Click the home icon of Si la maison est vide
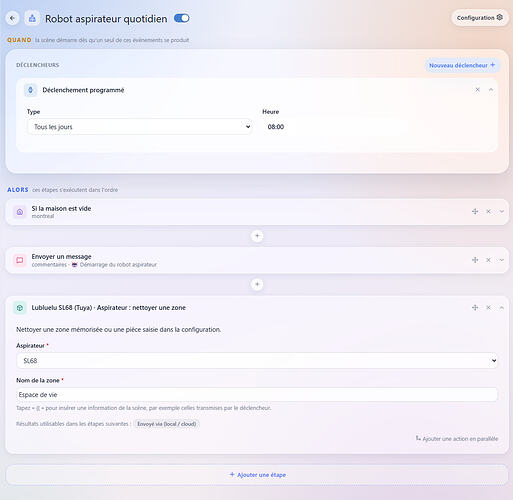Screen dimensions: 513x500 coord(20,212)
